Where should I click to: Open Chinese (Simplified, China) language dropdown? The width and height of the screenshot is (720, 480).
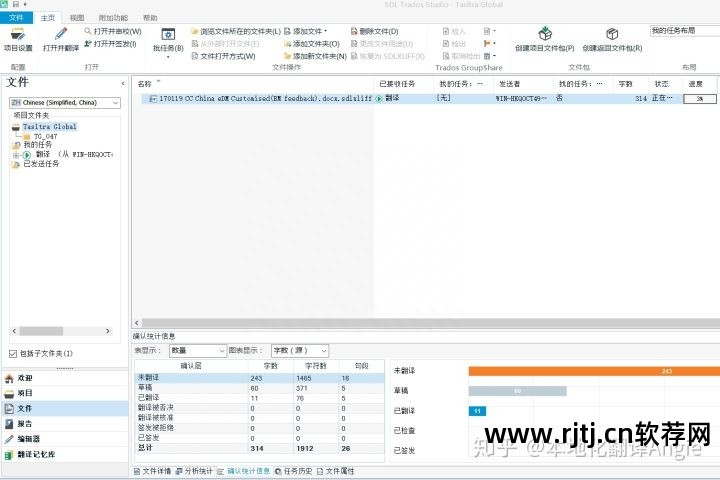coord(65,102)
